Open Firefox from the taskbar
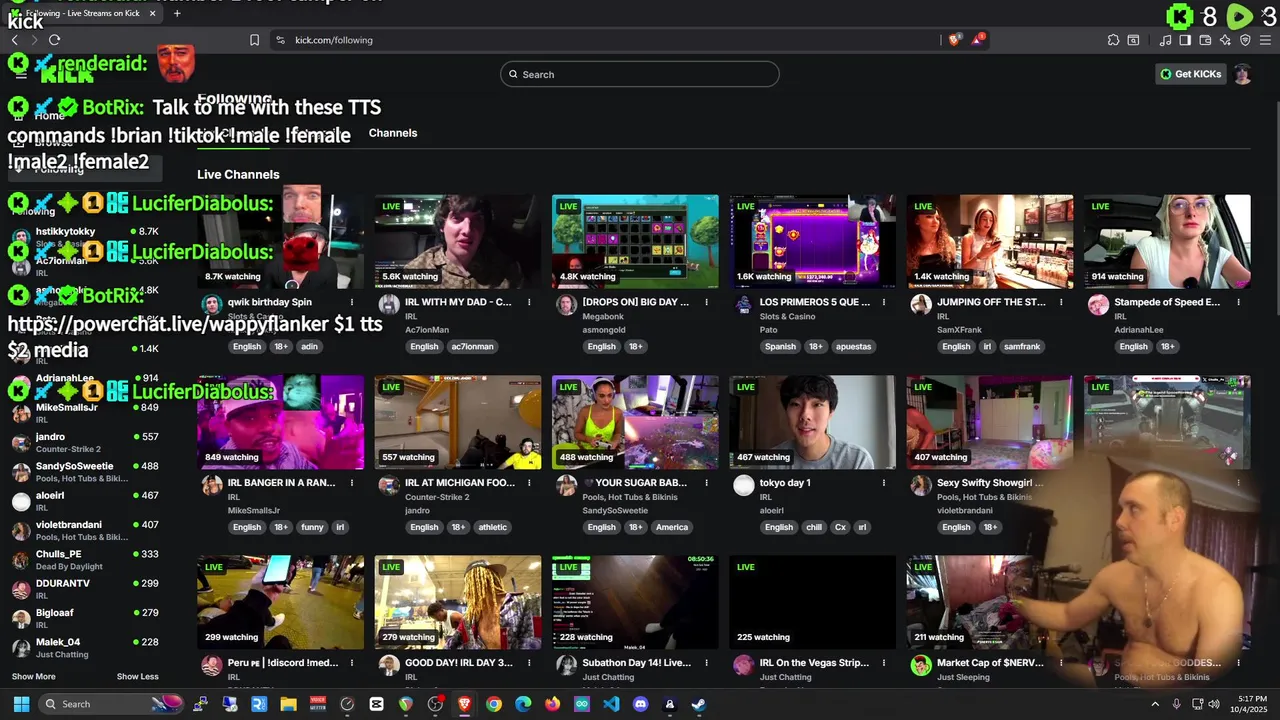The image size is (1280, 720). coord(552,704)
